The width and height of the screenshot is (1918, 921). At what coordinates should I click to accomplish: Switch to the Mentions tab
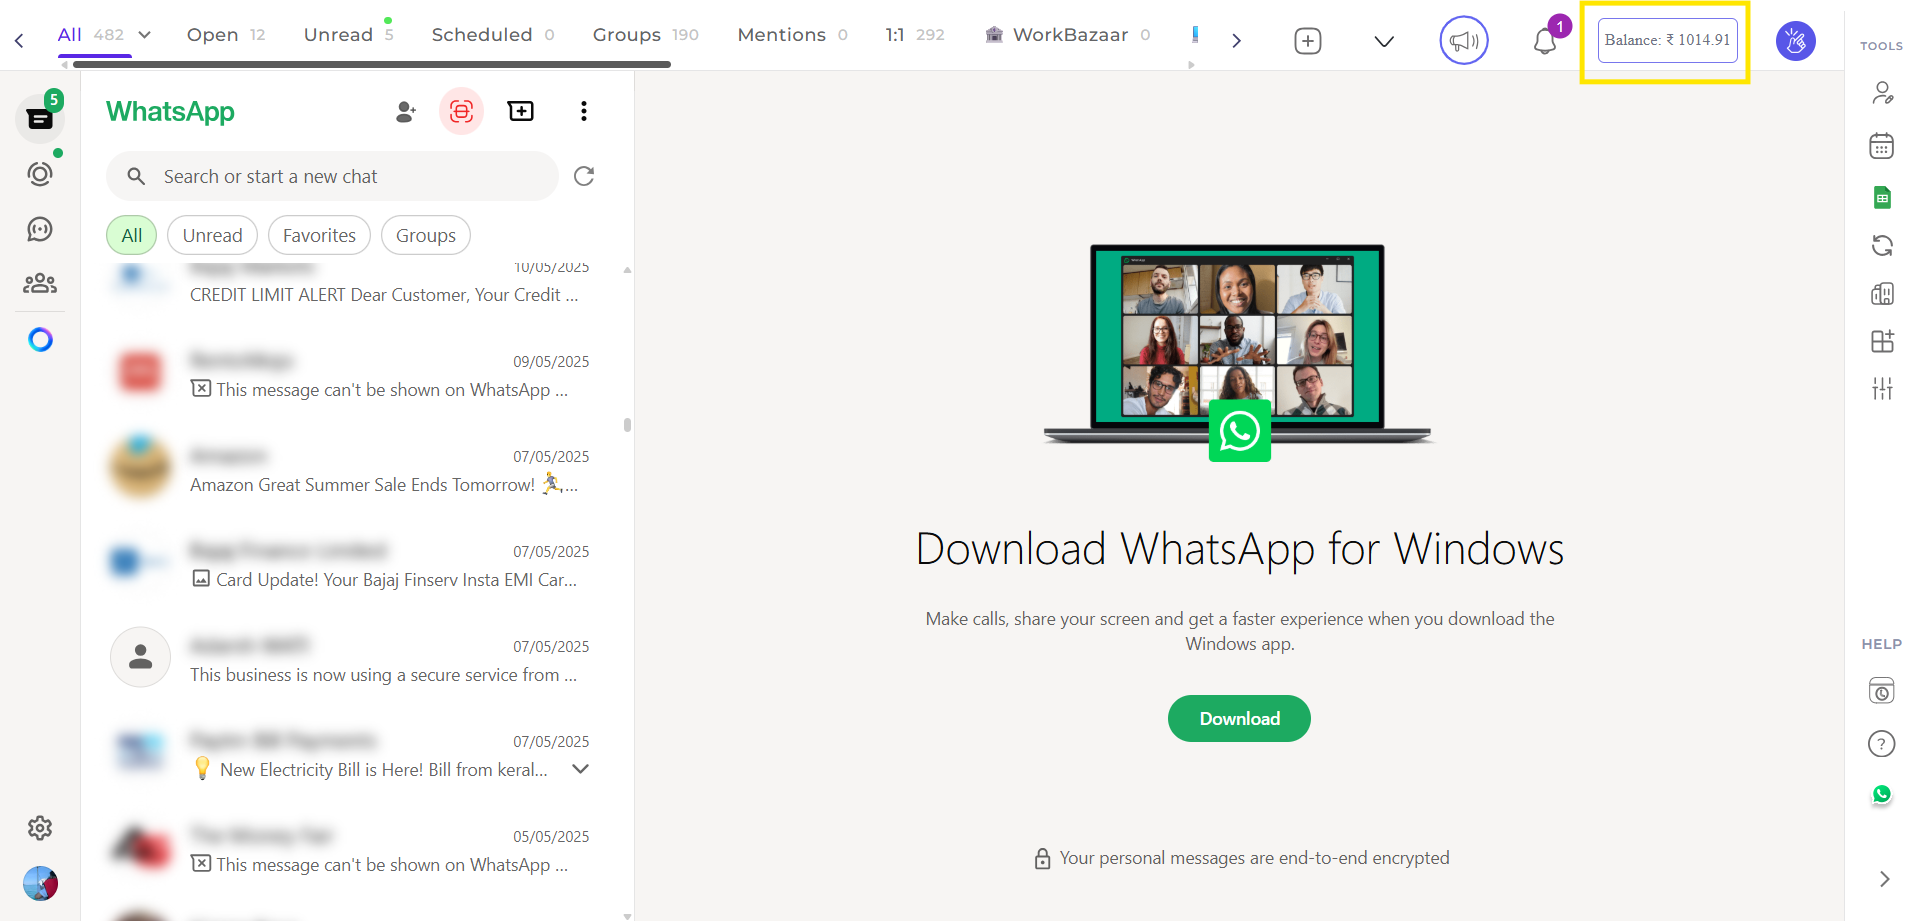[793, 35]
